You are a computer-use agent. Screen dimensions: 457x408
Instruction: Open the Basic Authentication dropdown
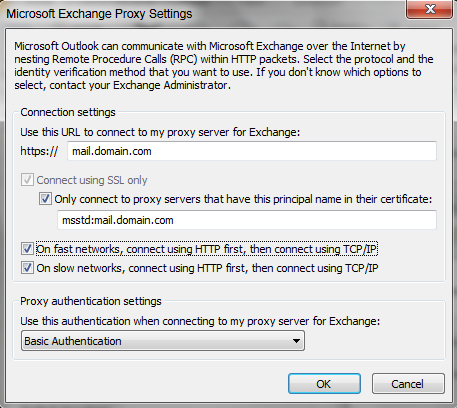click(163, 341)
